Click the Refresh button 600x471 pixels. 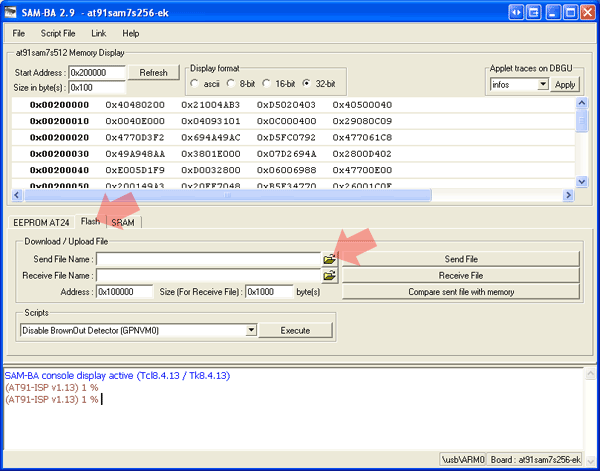(153, 73)
